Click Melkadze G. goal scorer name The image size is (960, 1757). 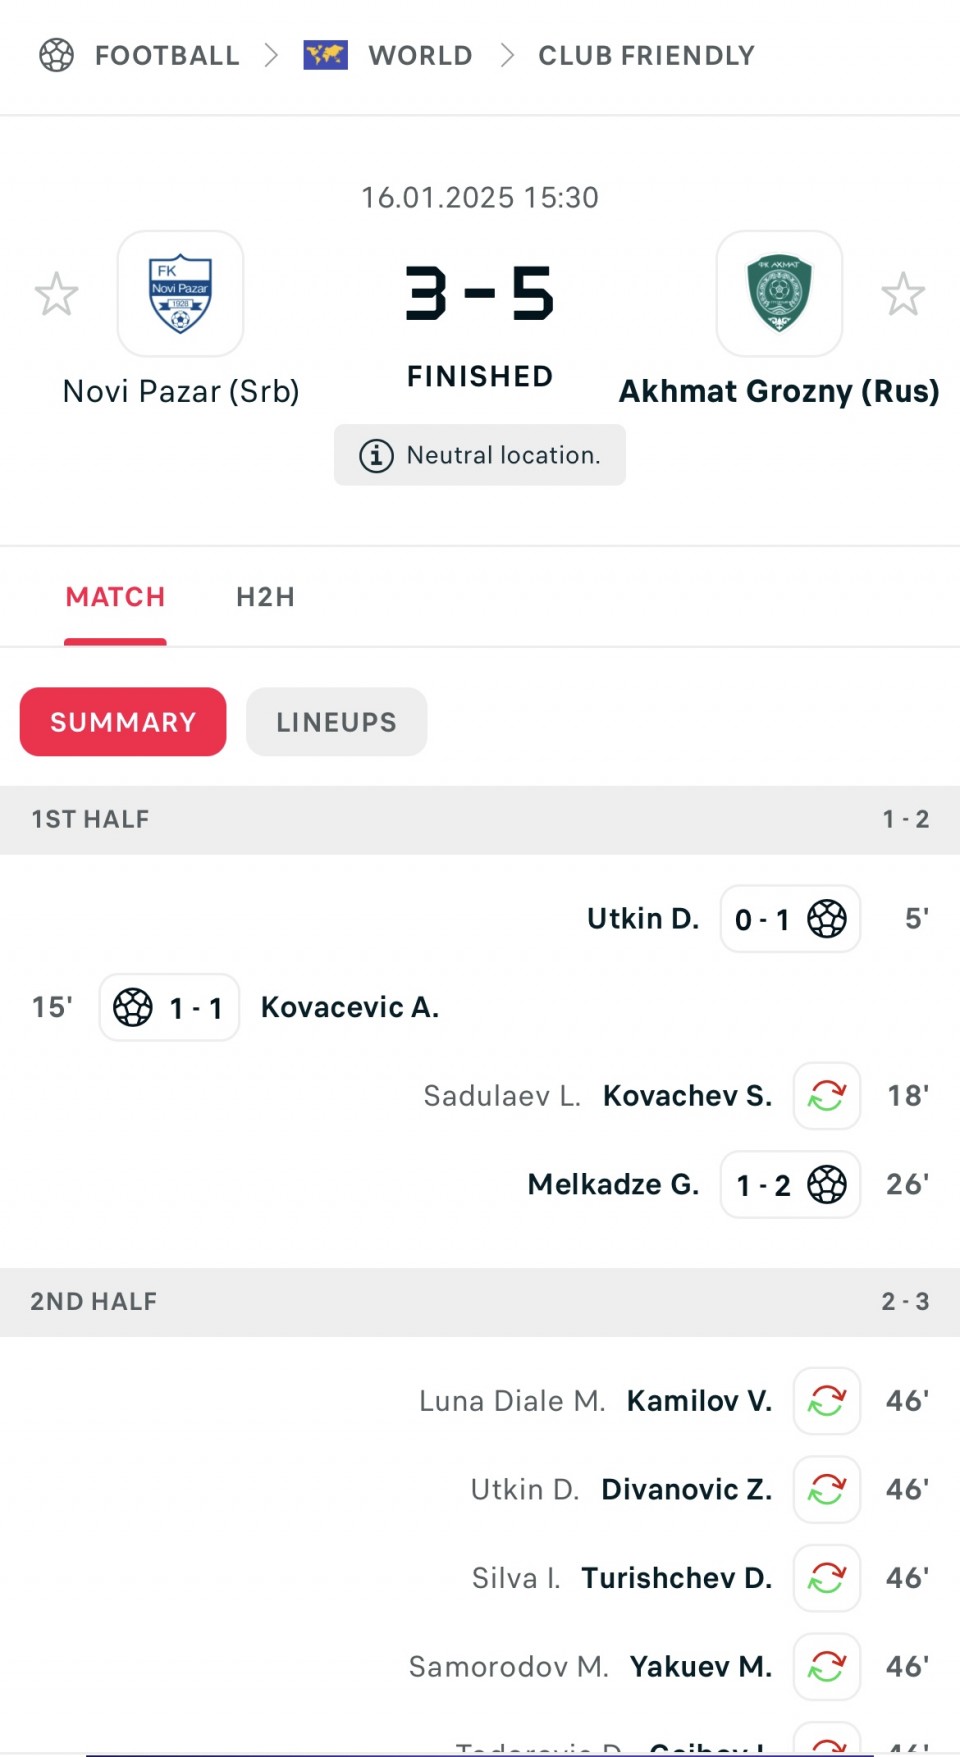click(613, 1185)
